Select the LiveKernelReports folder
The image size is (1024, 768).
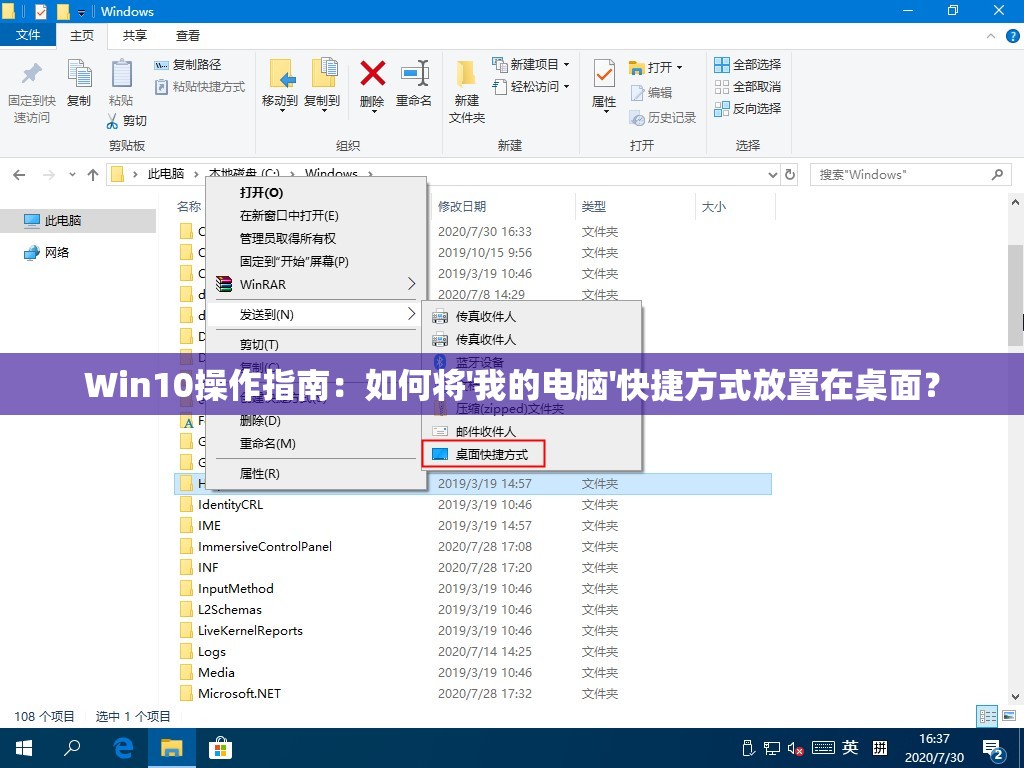click(x=250, y=630)
